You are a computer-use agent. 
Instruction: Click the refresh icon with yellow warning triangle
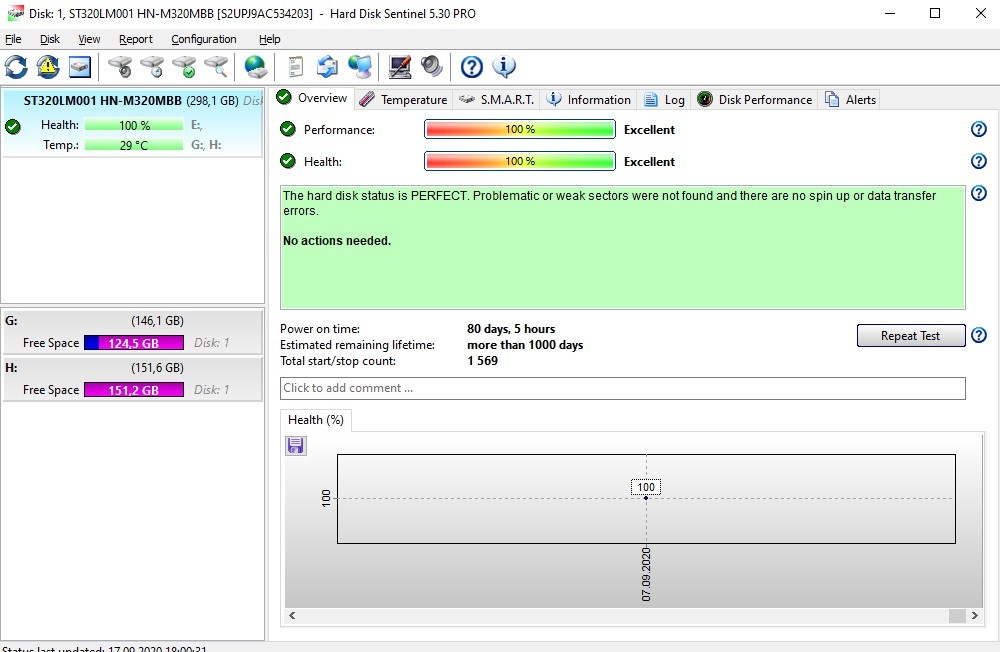point(48,67)
